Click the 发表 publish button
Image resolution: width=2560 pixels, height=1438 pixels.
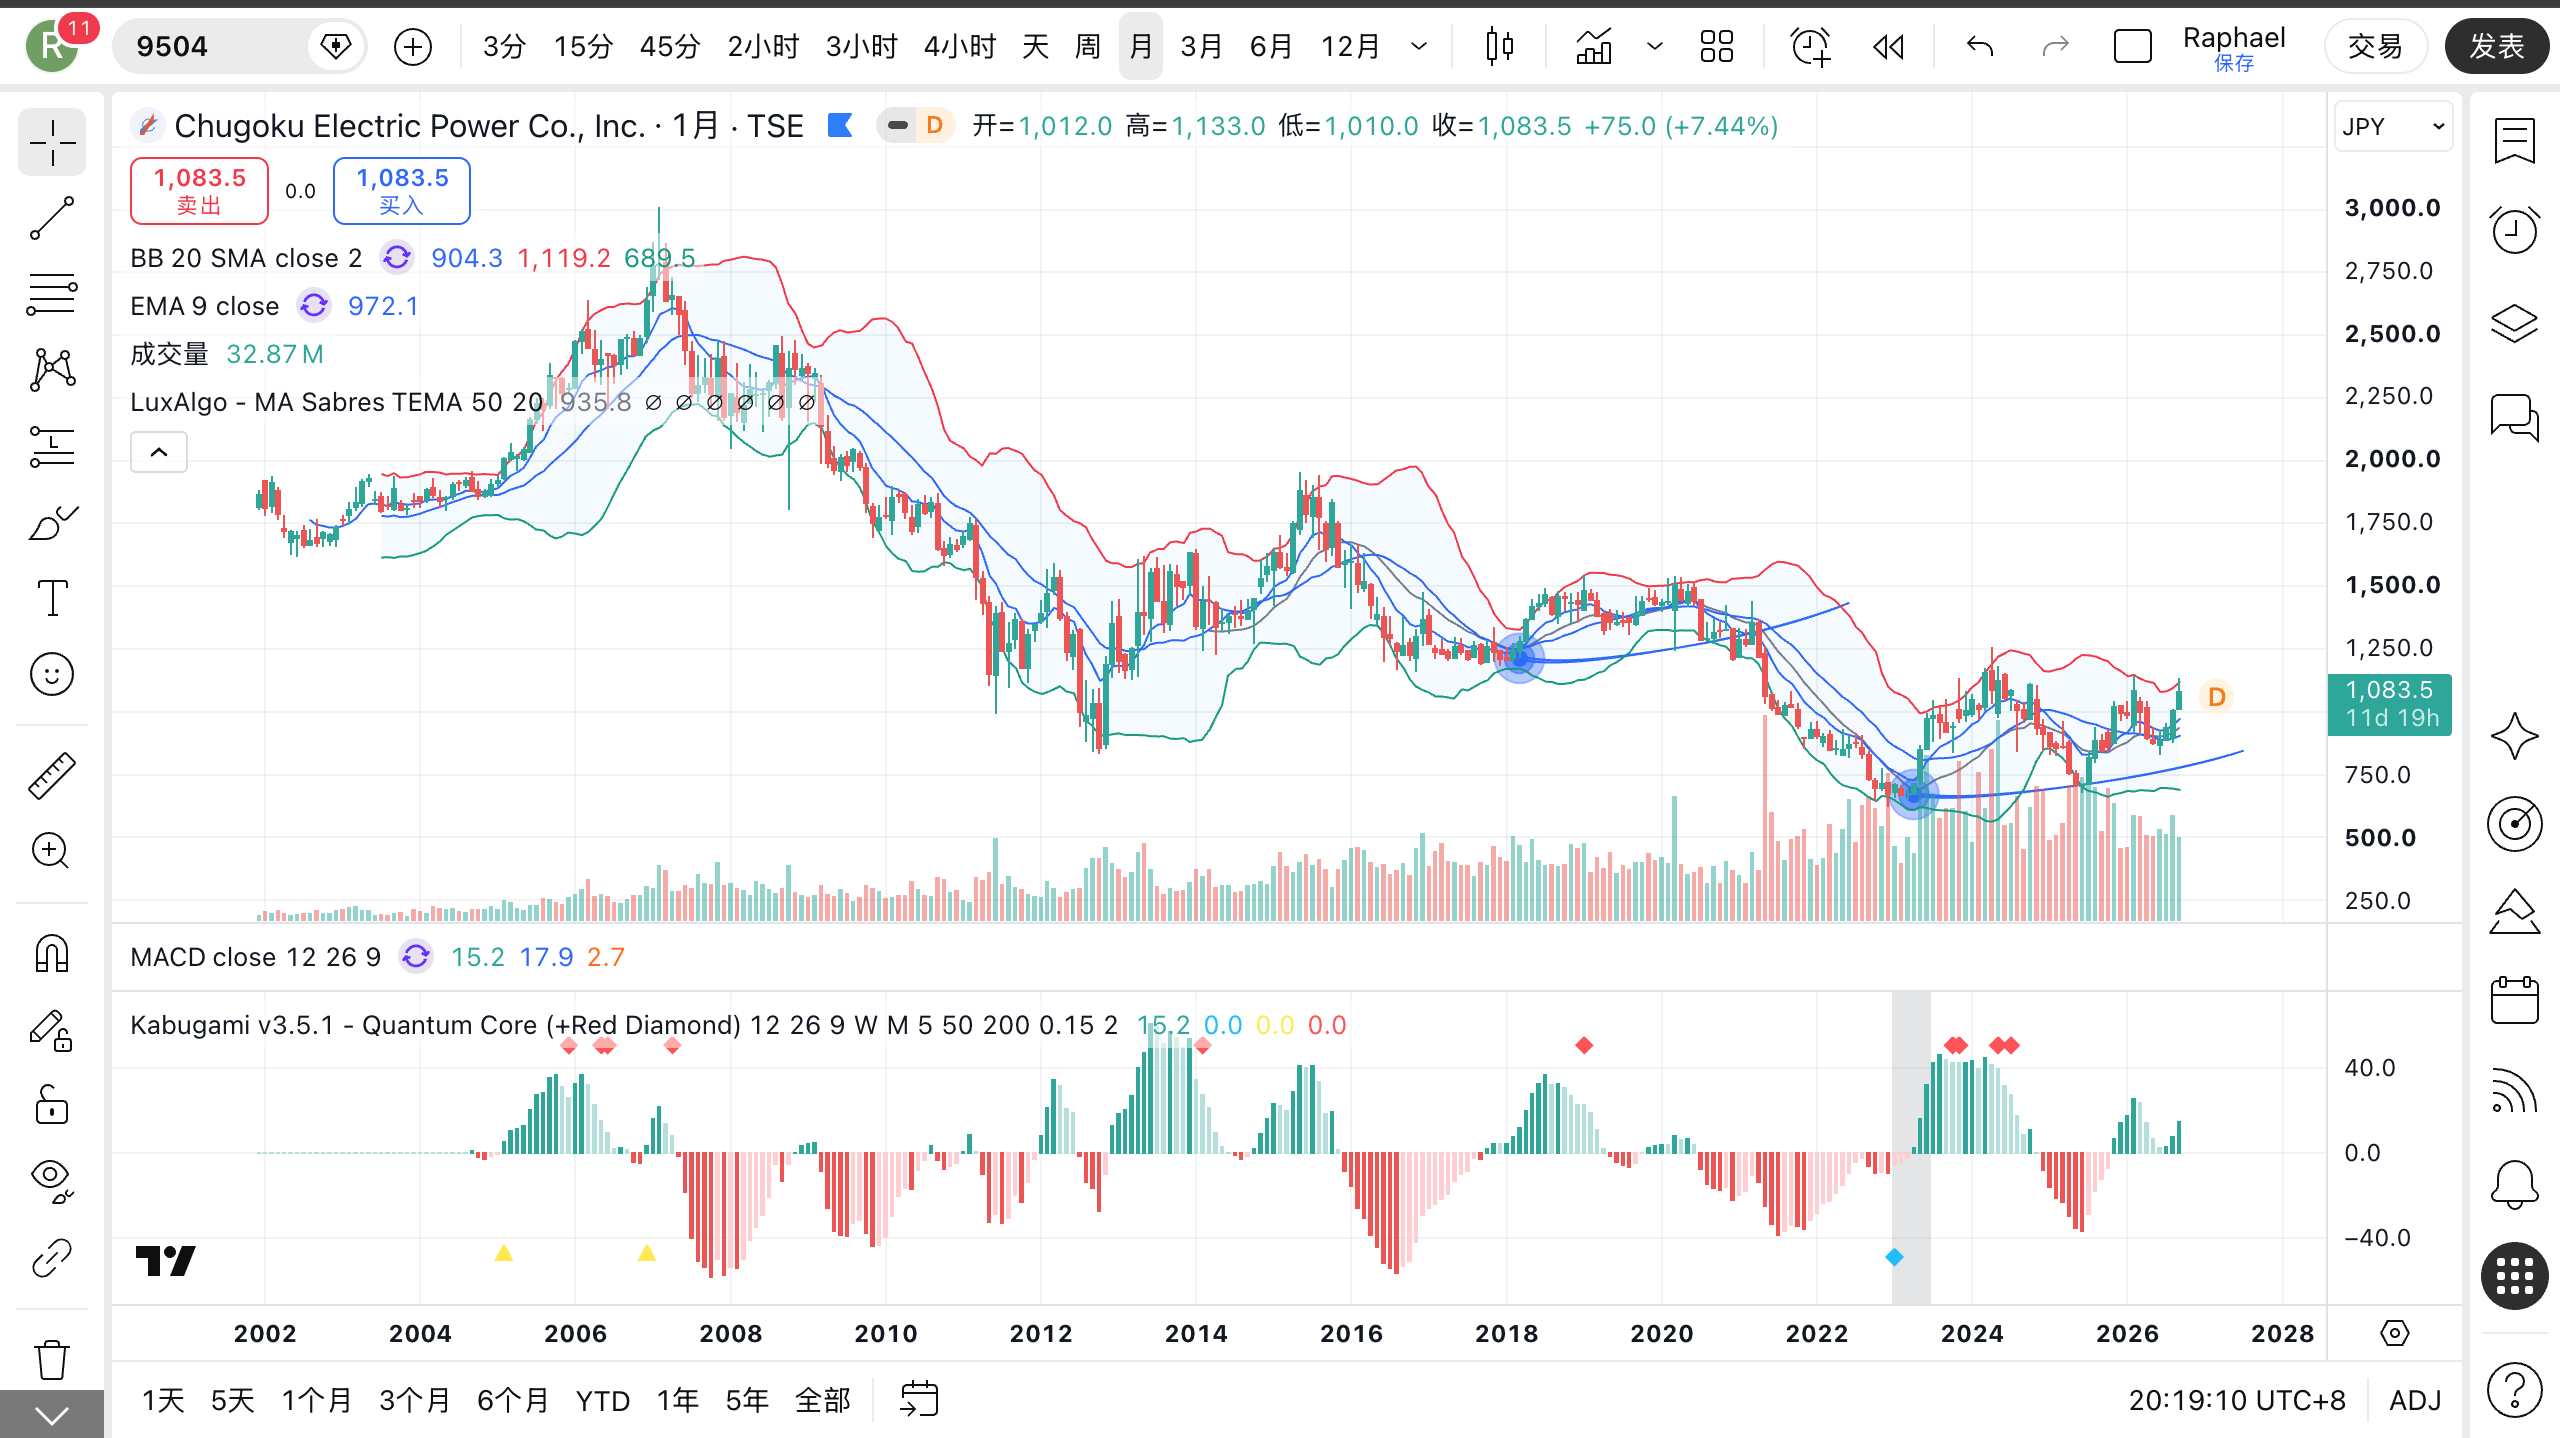(x=2497, y=47)
